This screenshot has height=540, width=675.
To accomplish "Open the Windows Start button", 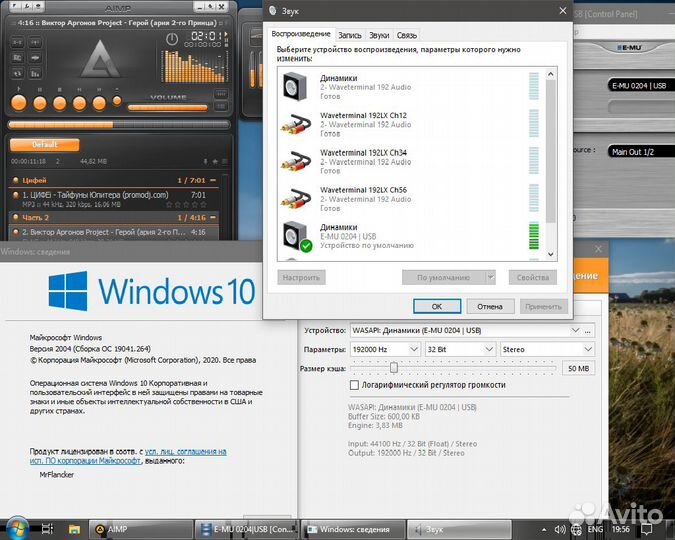I will [x=16, y=529].
